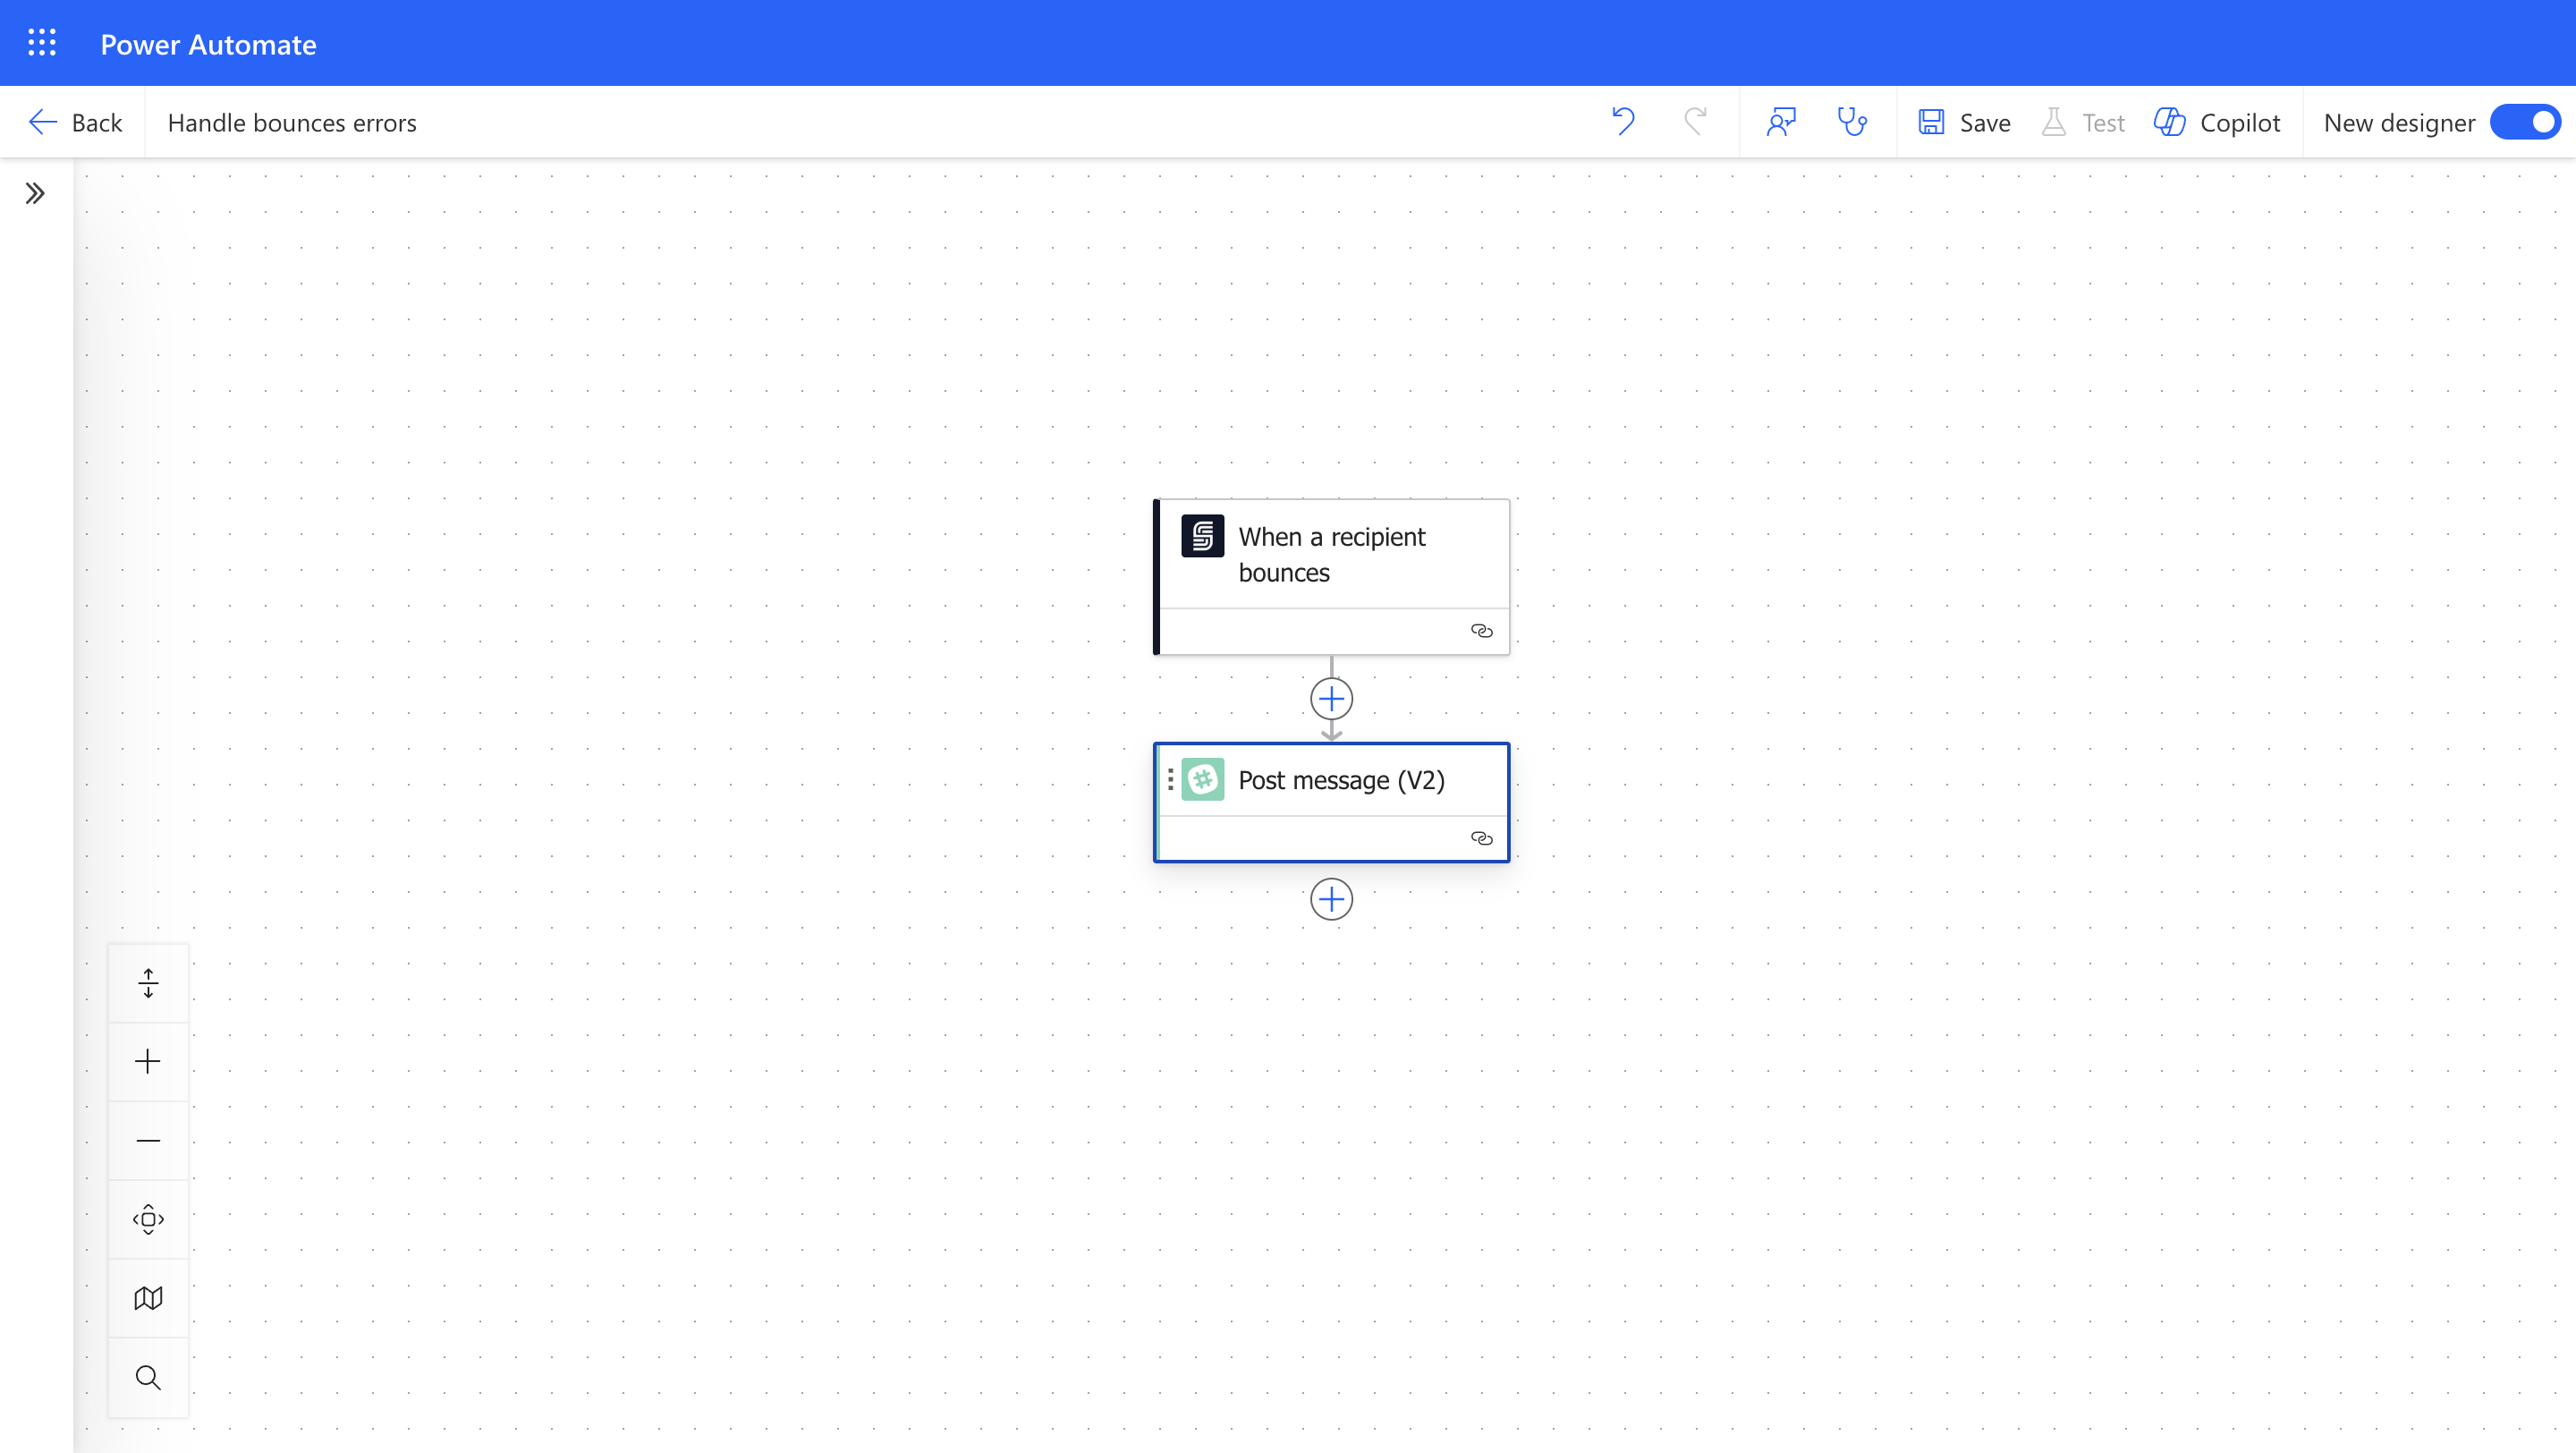The image size is (2576, 1453).
Task: Open the send feedback icon
Action: [x=1781, y=122]
